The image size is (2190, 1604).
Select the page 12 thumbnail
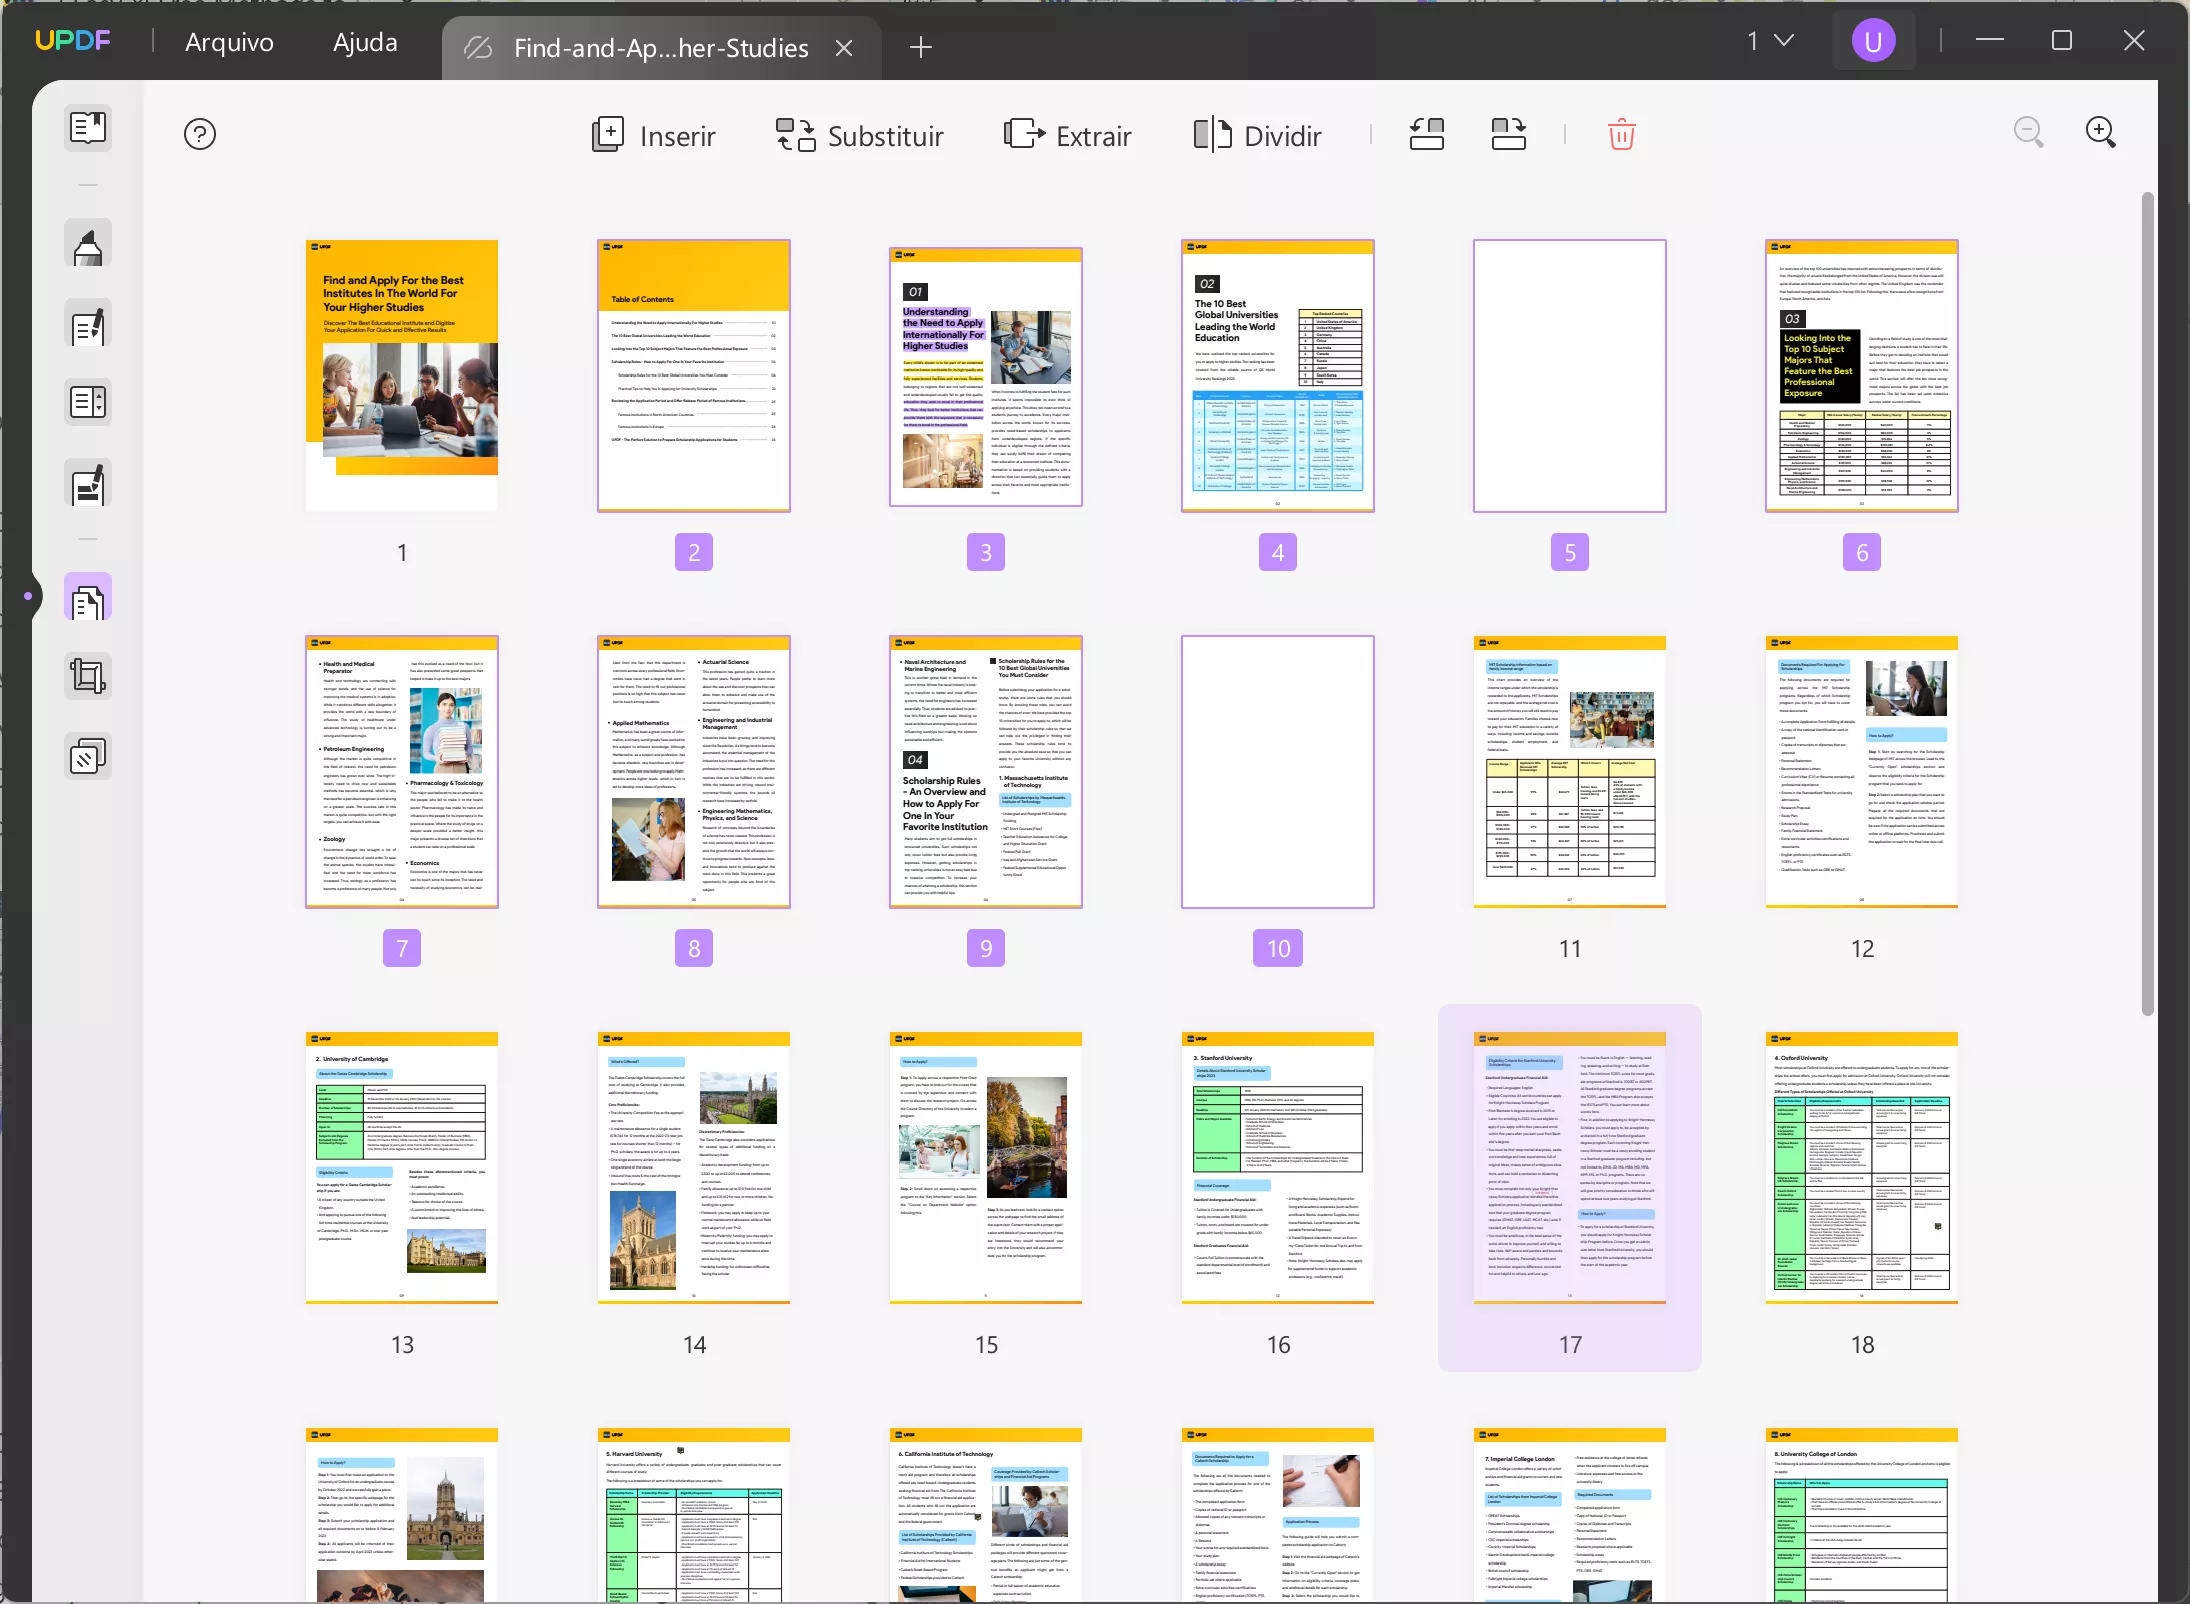pyautogui.click(x=1861, y=772)
